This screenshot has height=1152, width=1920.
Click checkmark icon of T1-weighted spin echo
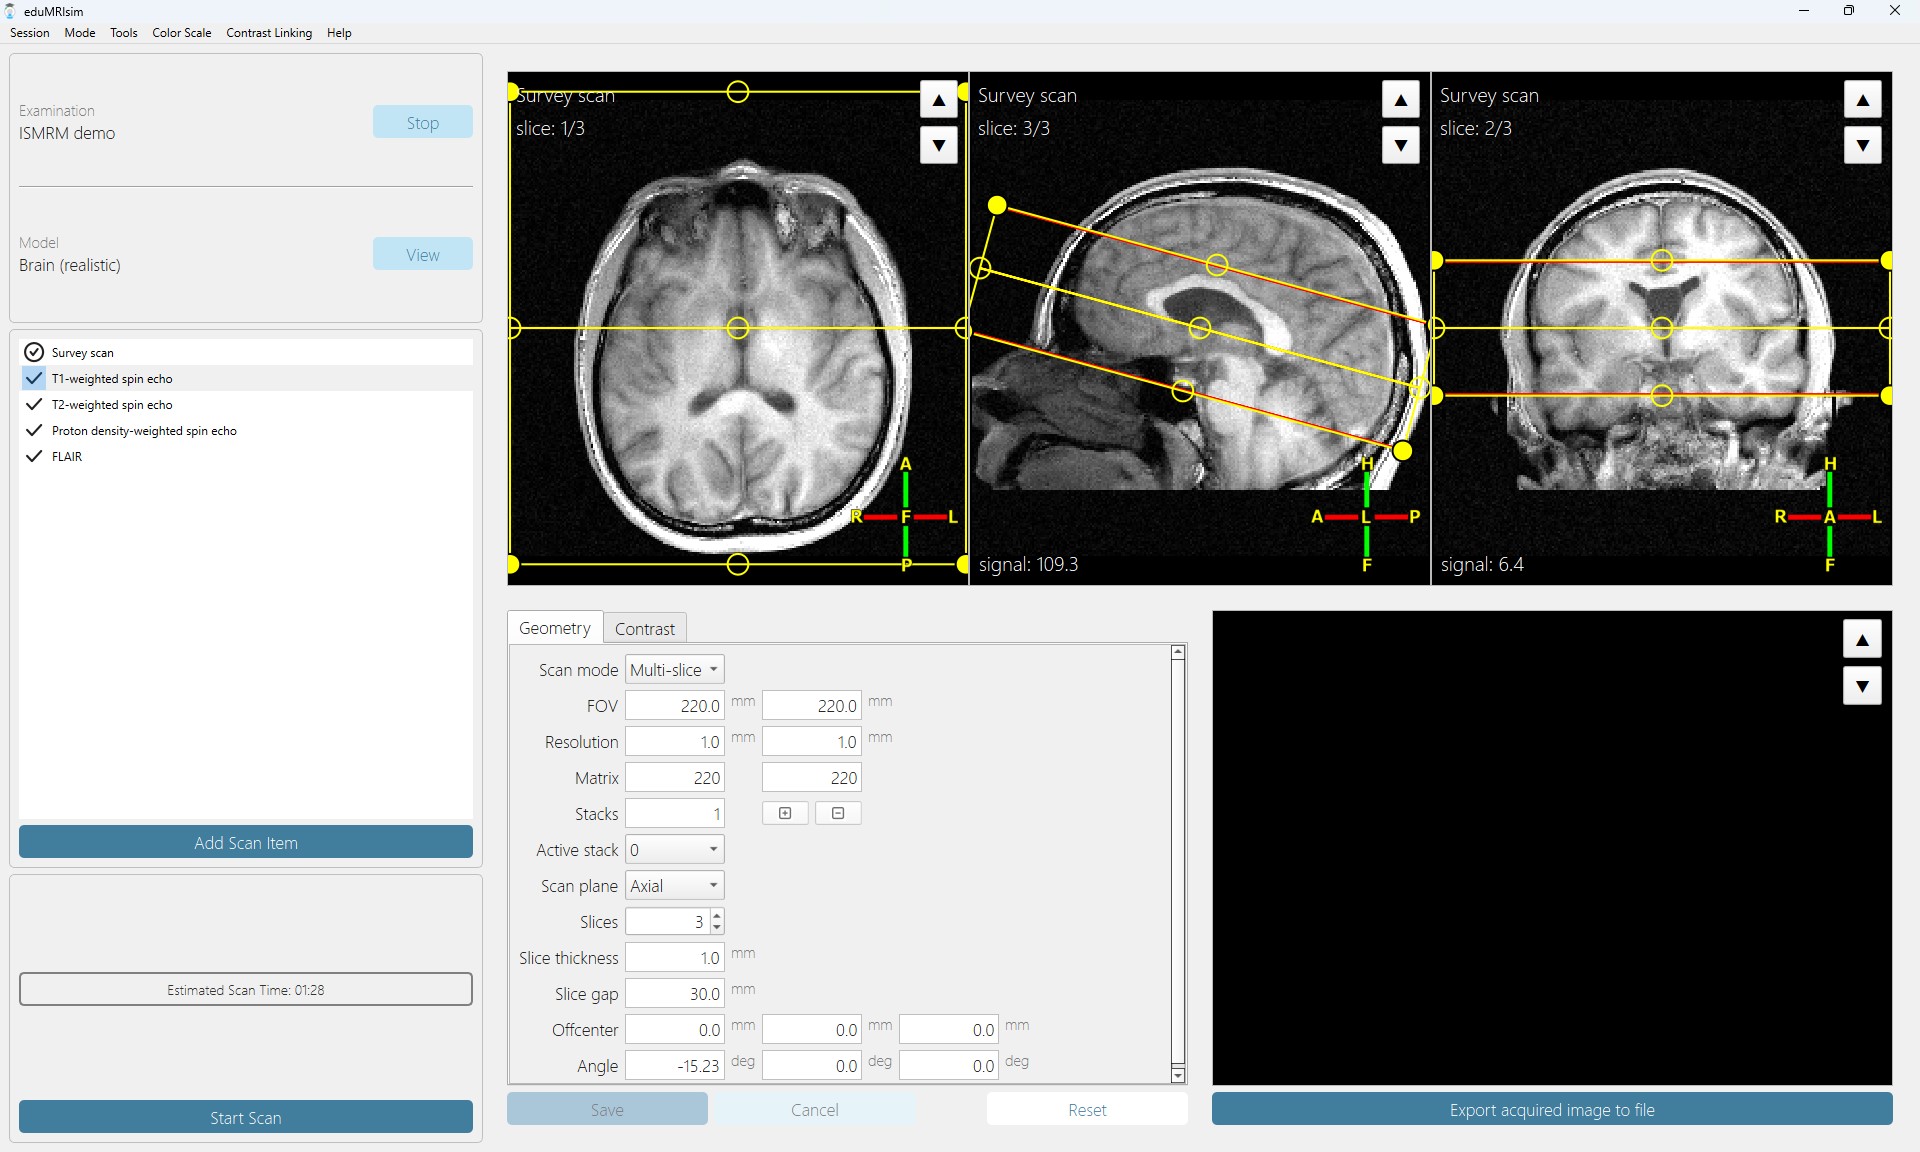tap(34, 378)
